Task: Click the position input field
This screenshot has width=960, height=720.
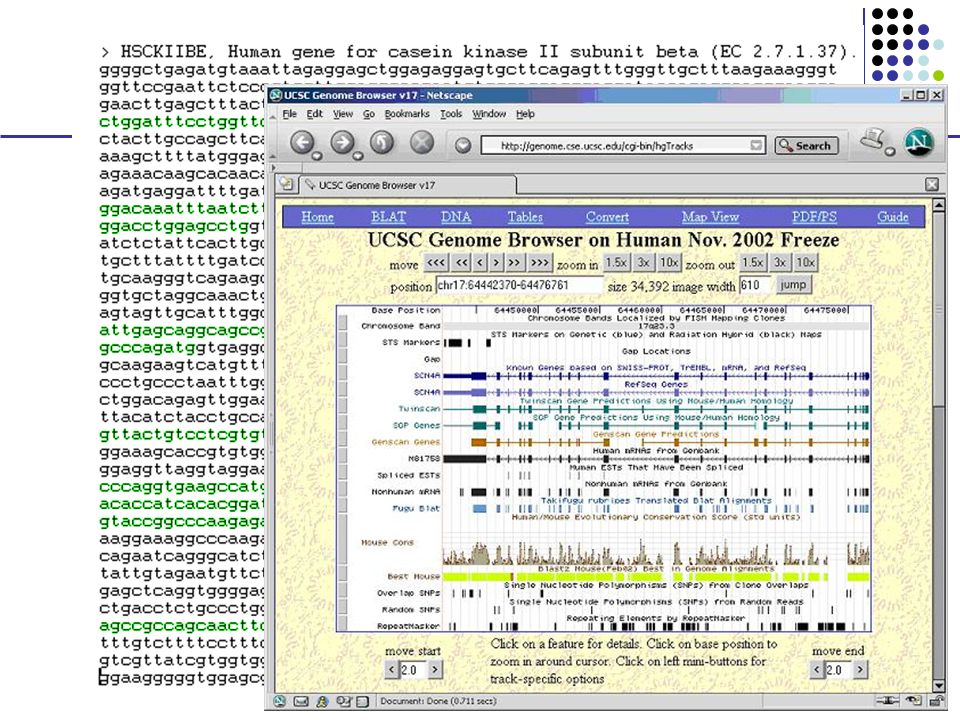Action: click(519, 285)
